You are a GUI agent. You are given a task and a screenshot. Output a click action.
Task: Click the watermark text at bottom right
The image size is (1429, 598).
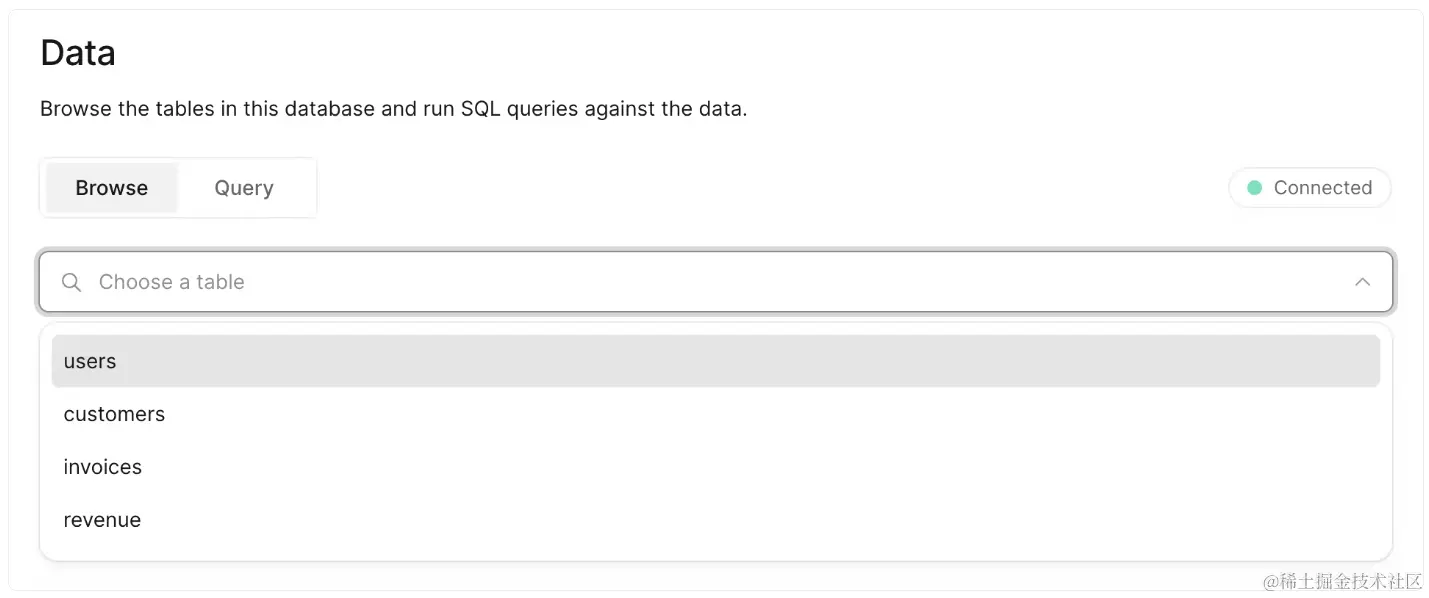tap(1341, 582)
